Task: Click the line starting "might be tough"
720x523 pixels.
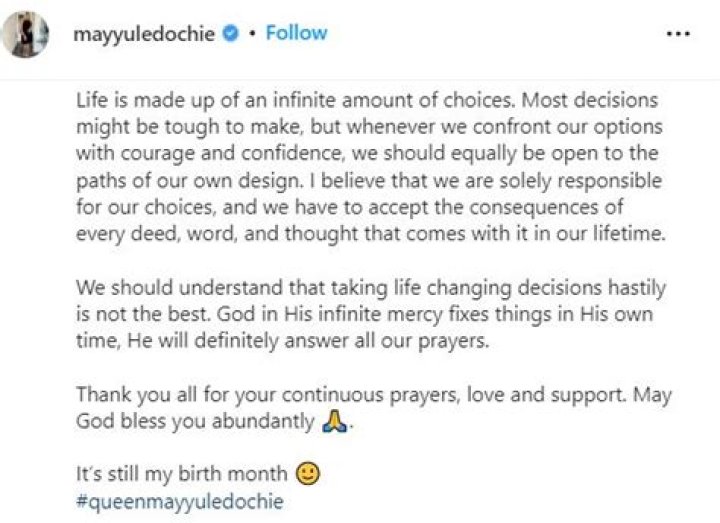Action: [x=368, y=128]
